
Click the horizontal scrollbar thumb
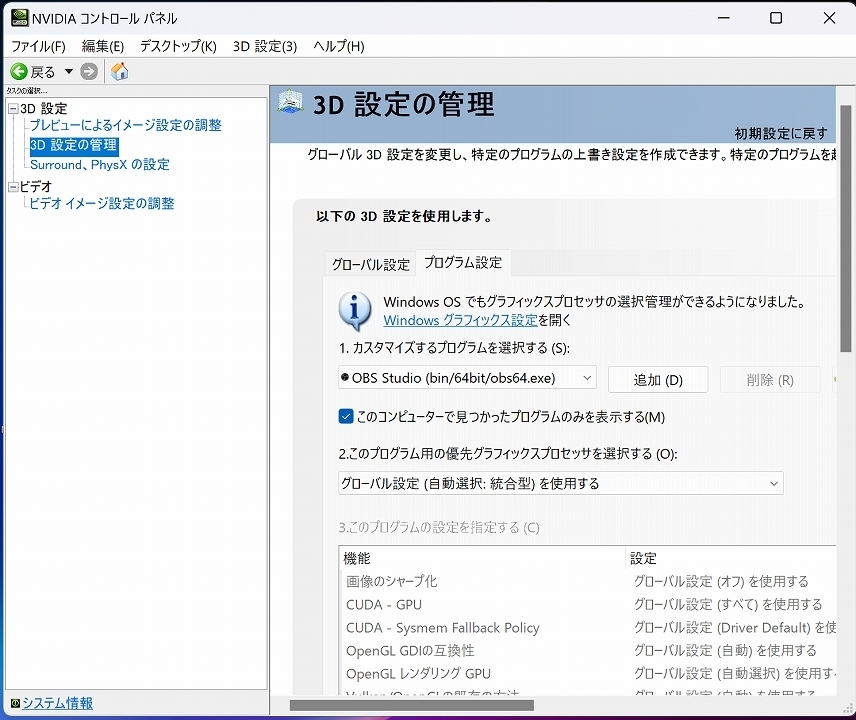click(x=412, y=705)
